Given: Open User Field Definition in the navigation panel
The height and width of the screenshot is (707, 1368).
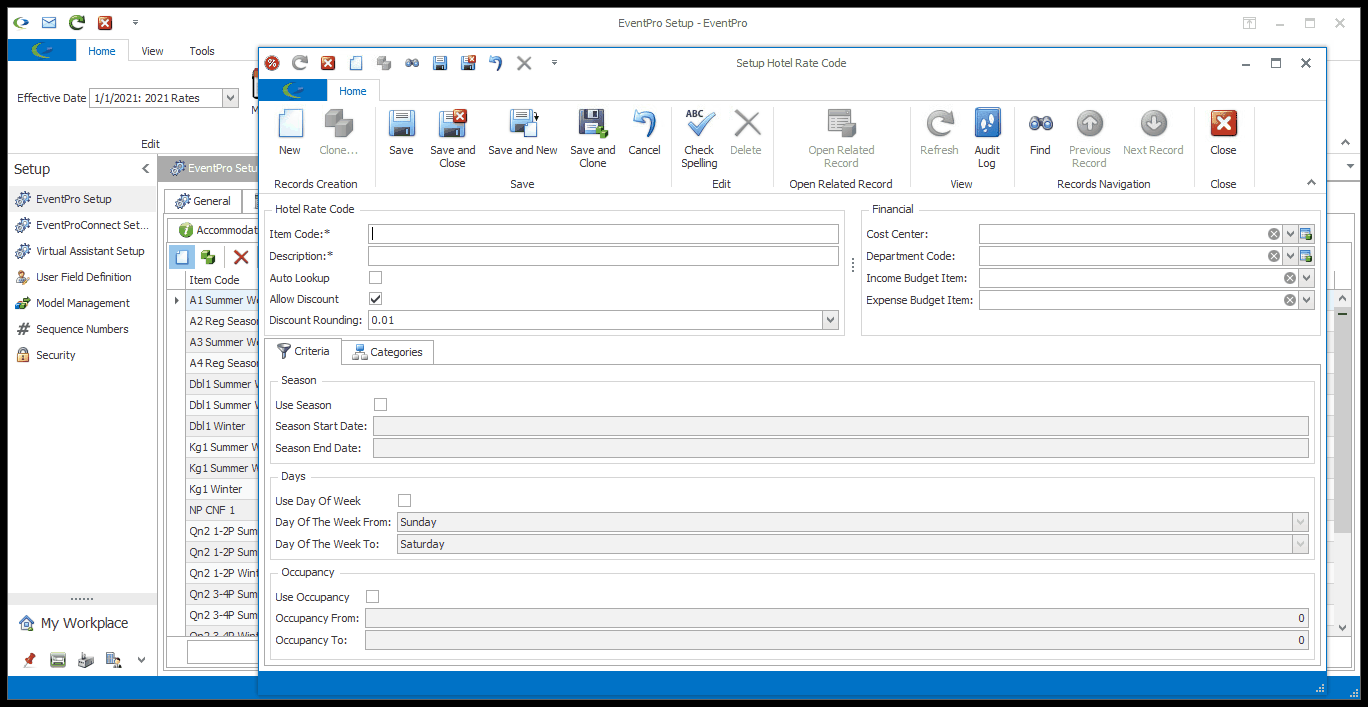Looking at the screenshot, I should click(82, 277).
